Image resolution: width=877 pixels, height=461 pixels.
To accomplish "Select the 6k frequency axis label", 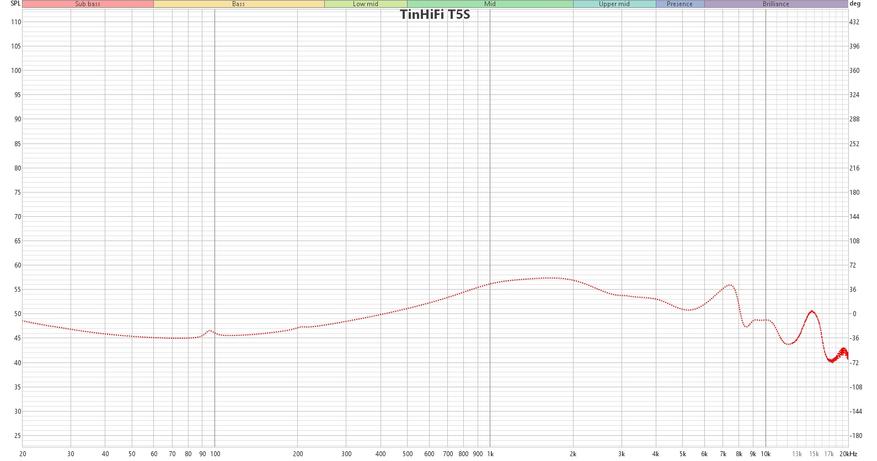I will click(x=705, y=454).
